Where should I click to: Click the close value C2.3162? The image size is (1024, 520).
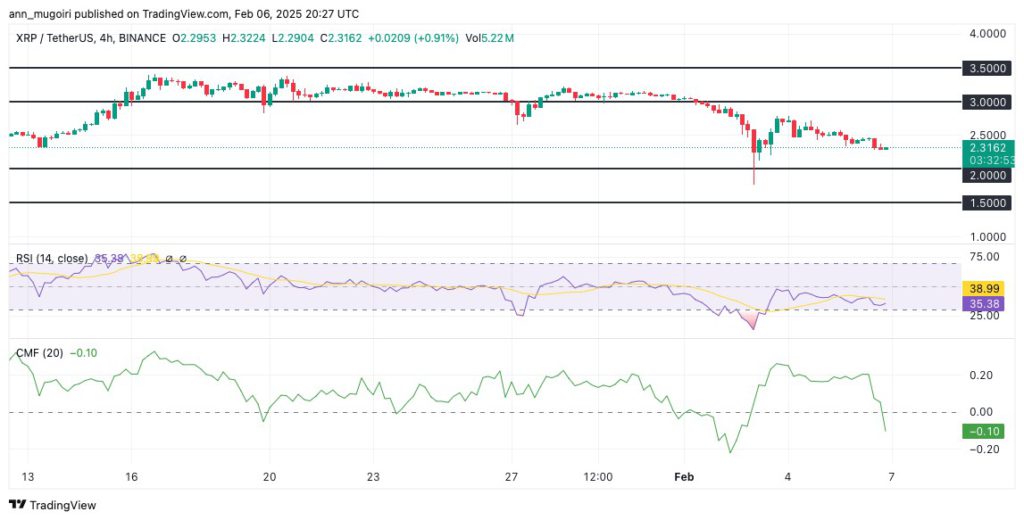point(339,39)
